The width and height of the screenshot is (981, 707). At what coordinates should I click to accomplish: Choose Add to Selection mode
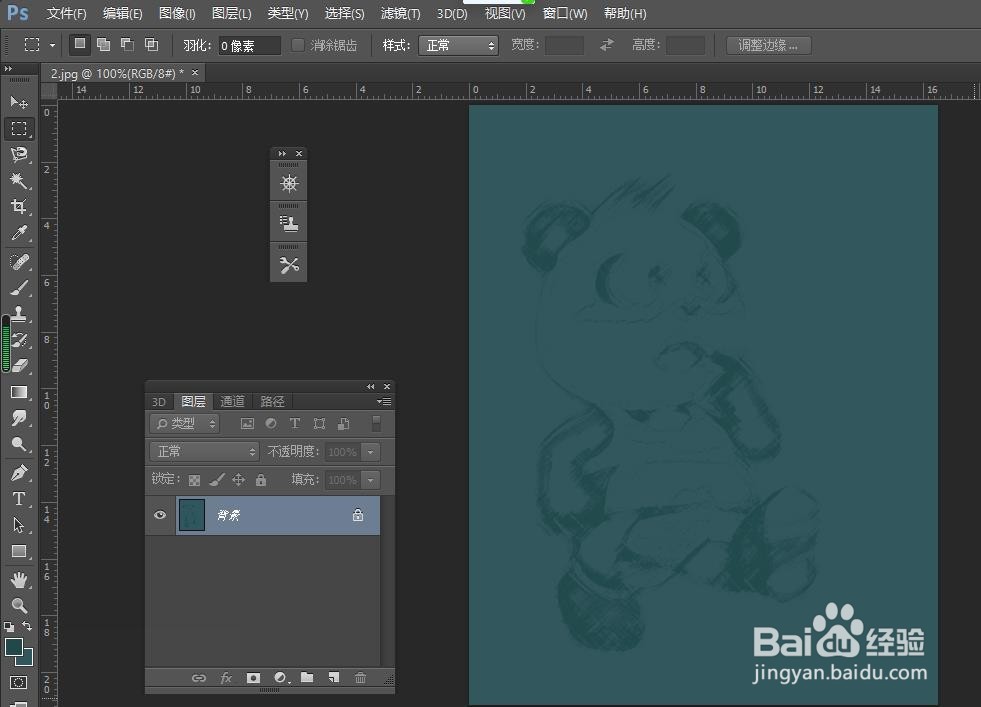(x=103, y=44)
